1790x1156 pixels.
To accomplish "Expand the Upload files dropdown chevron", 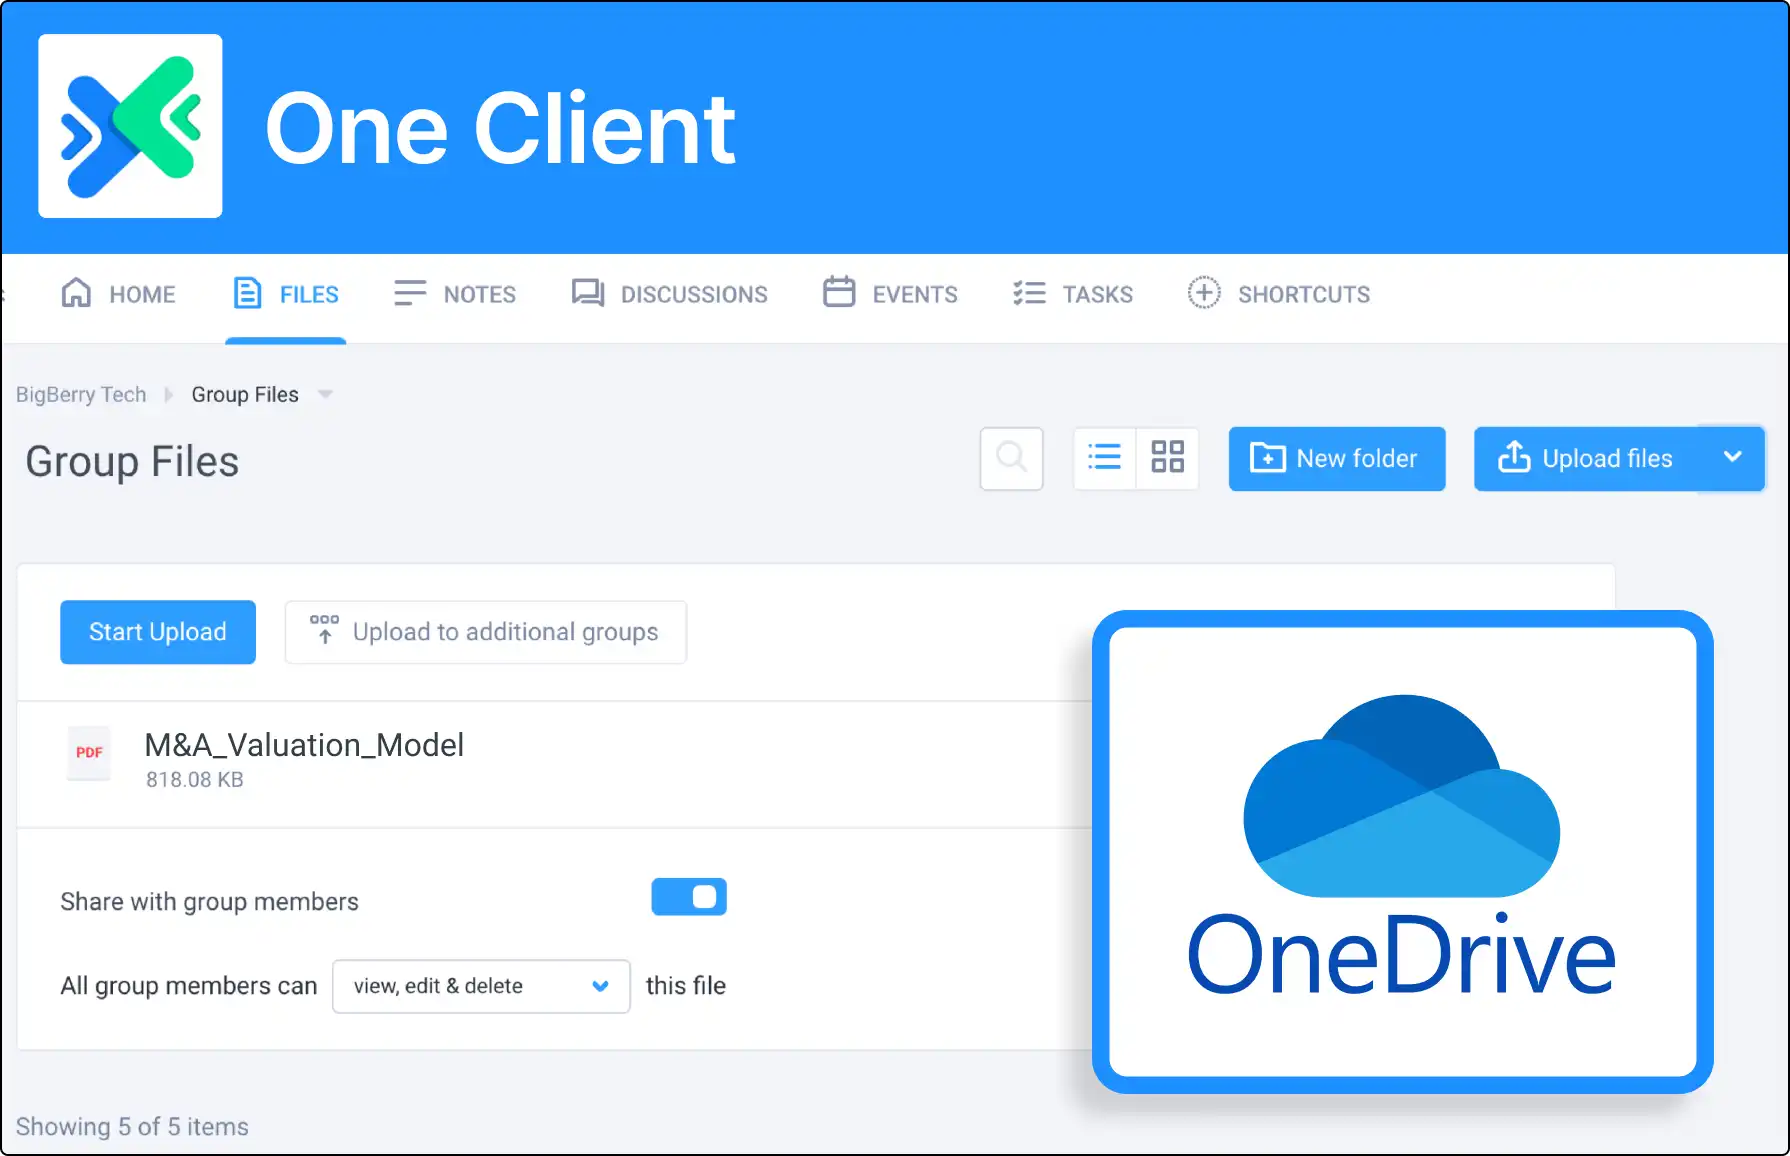I will (1733, 457).
